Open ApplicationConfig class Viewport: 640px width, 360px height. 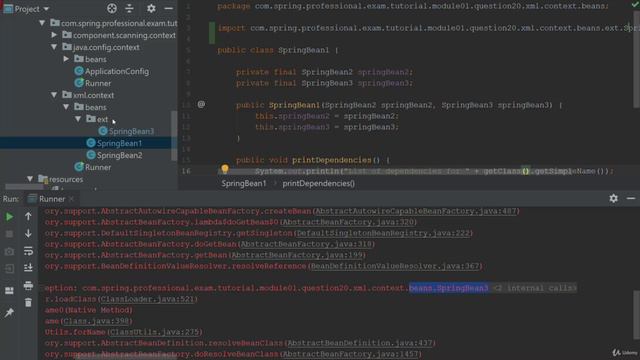point(116,71)
